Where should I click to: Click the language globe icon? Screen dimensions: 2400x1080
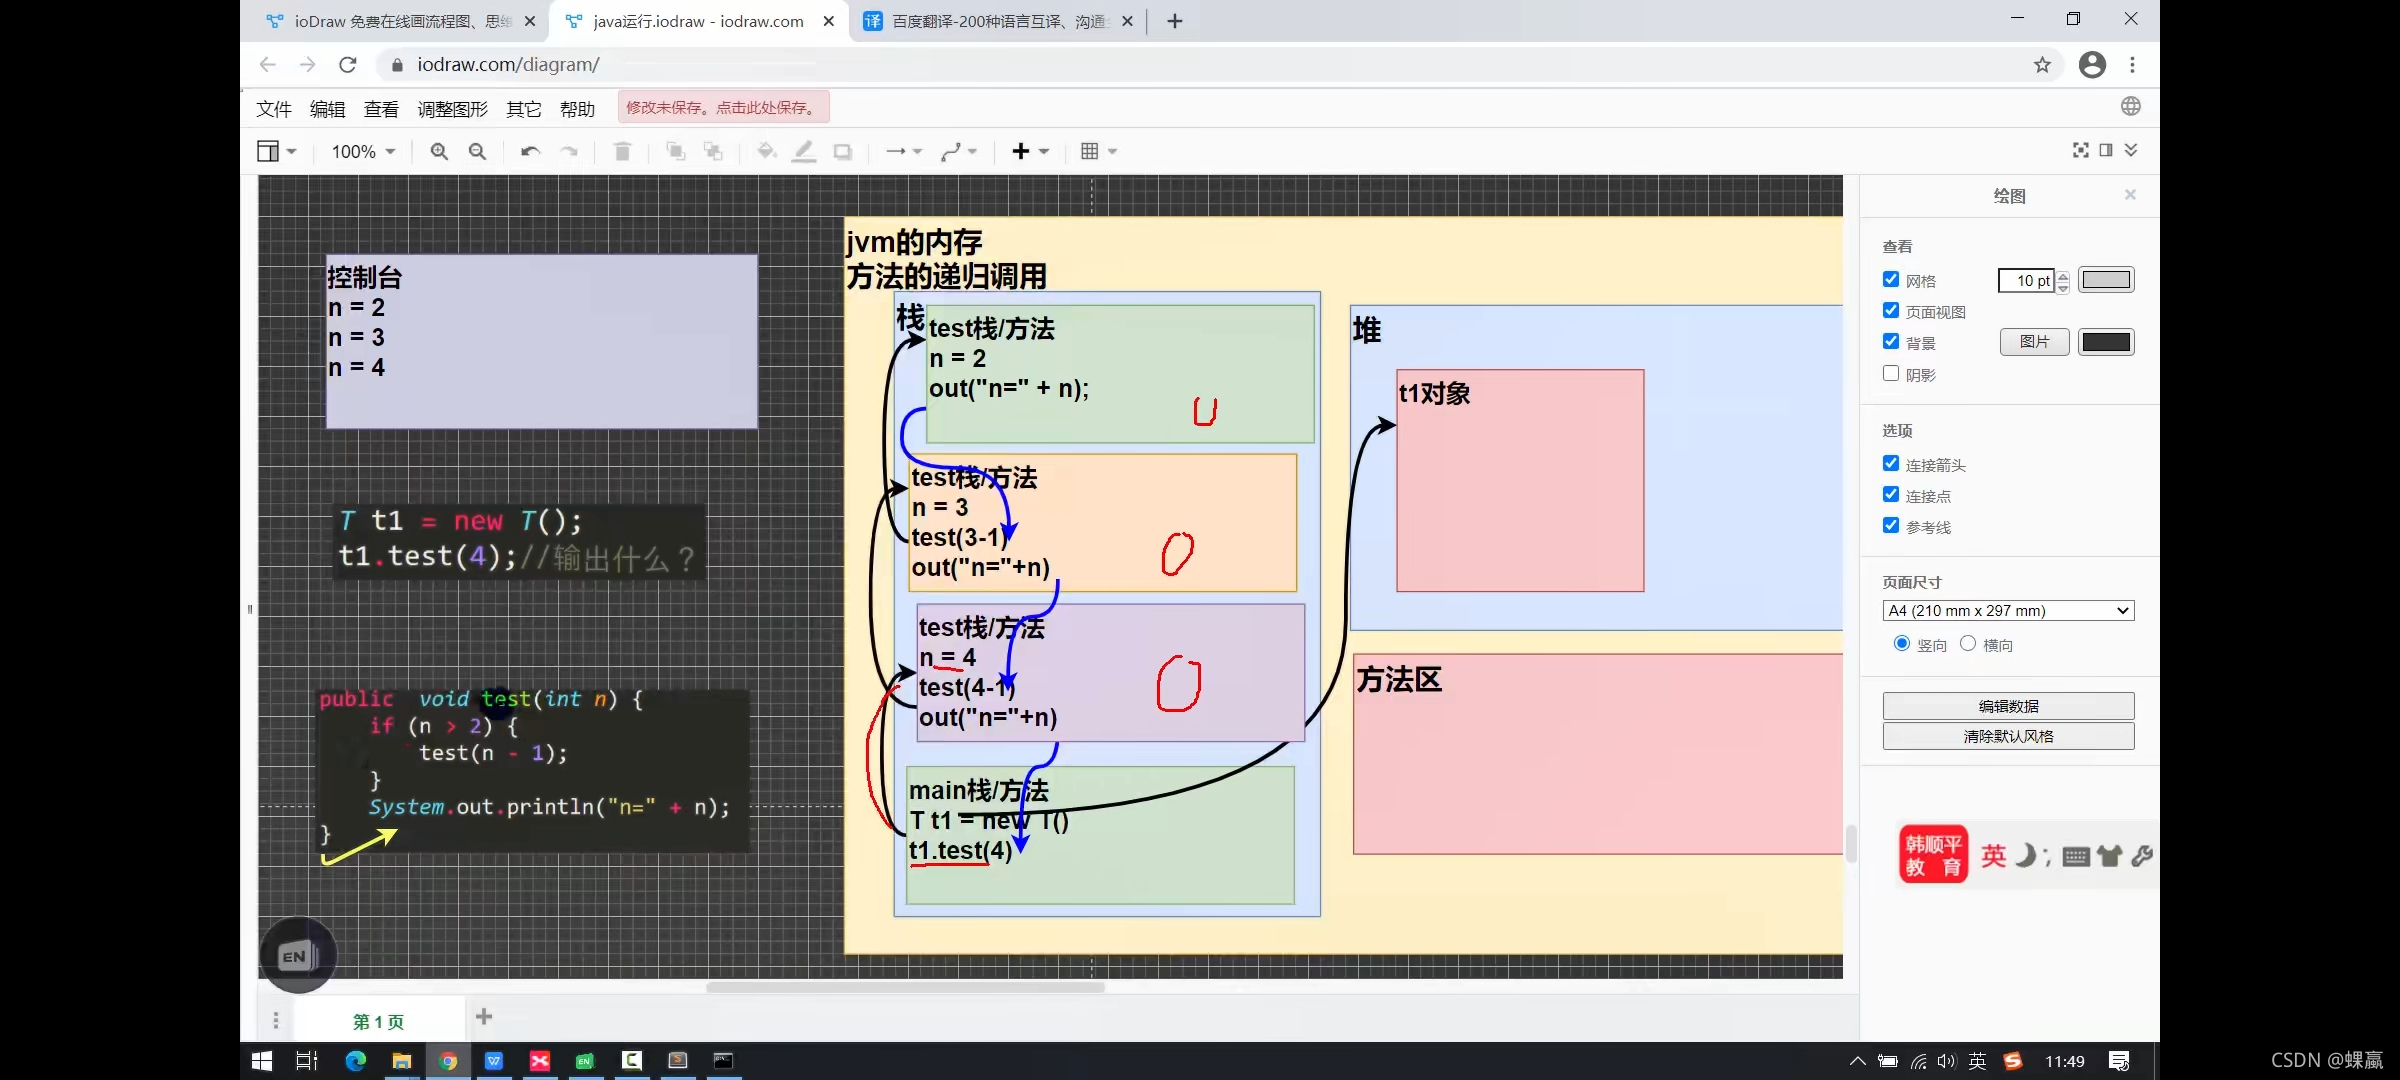point(2130,106)
